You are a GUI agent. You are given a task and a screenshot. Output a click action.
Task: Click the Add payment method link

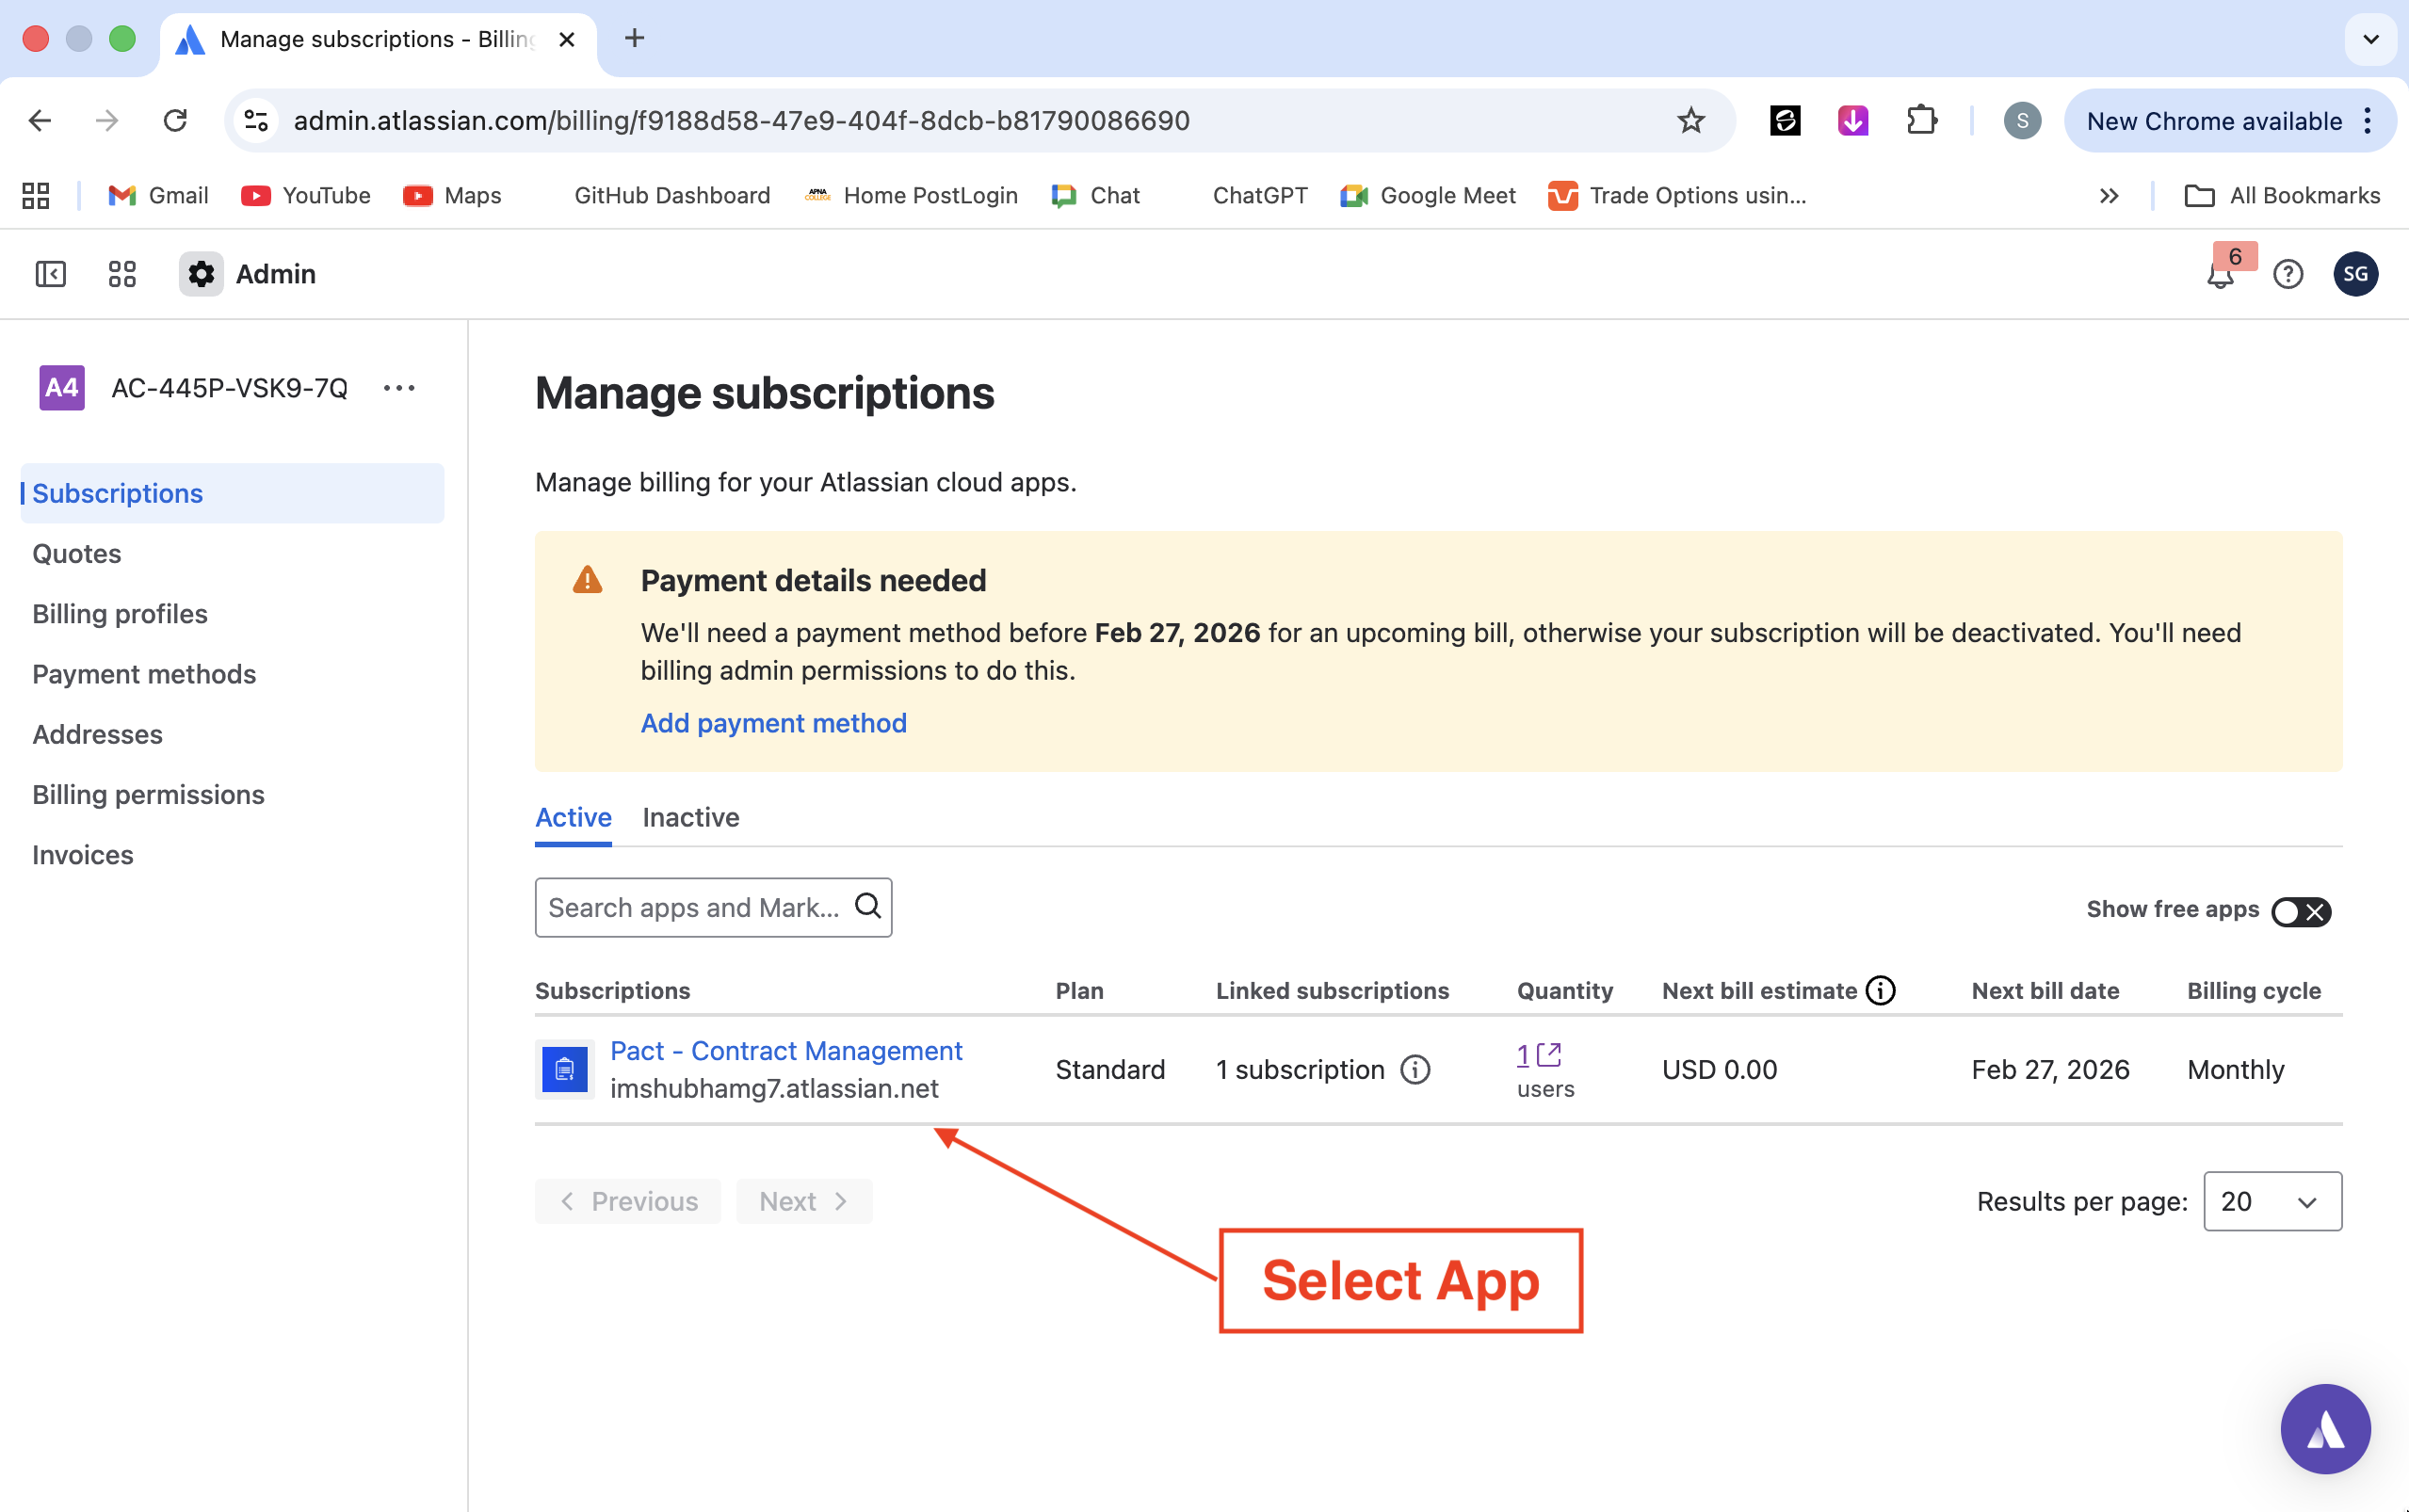[x=773, y=723]
